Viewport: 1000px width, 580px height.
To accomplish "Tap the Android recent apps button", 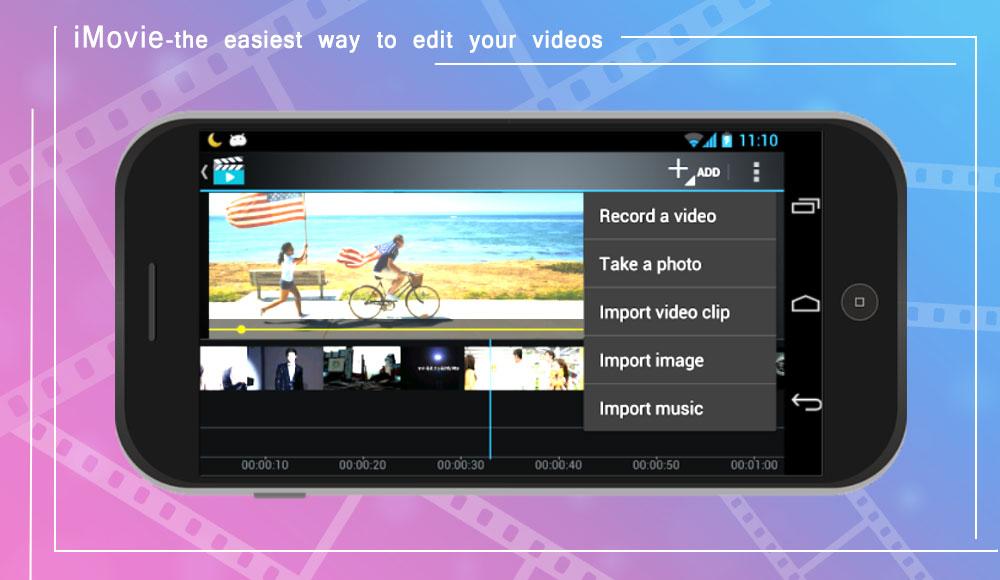I will pyautogui.click(x=805, y=205).
